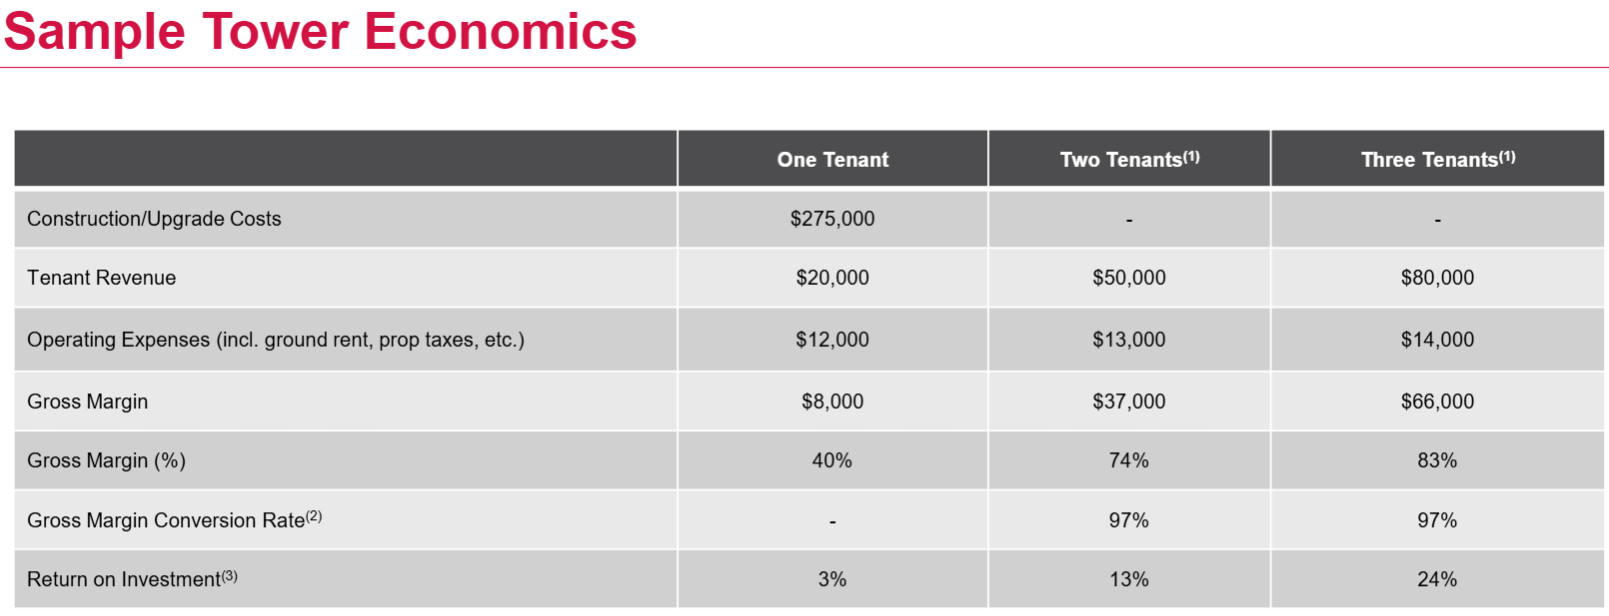Viewport: 1609px width, 616px height.
Task: Select the $80,000 three-tenant revenue cell
Action: (x=1437, y=278)
